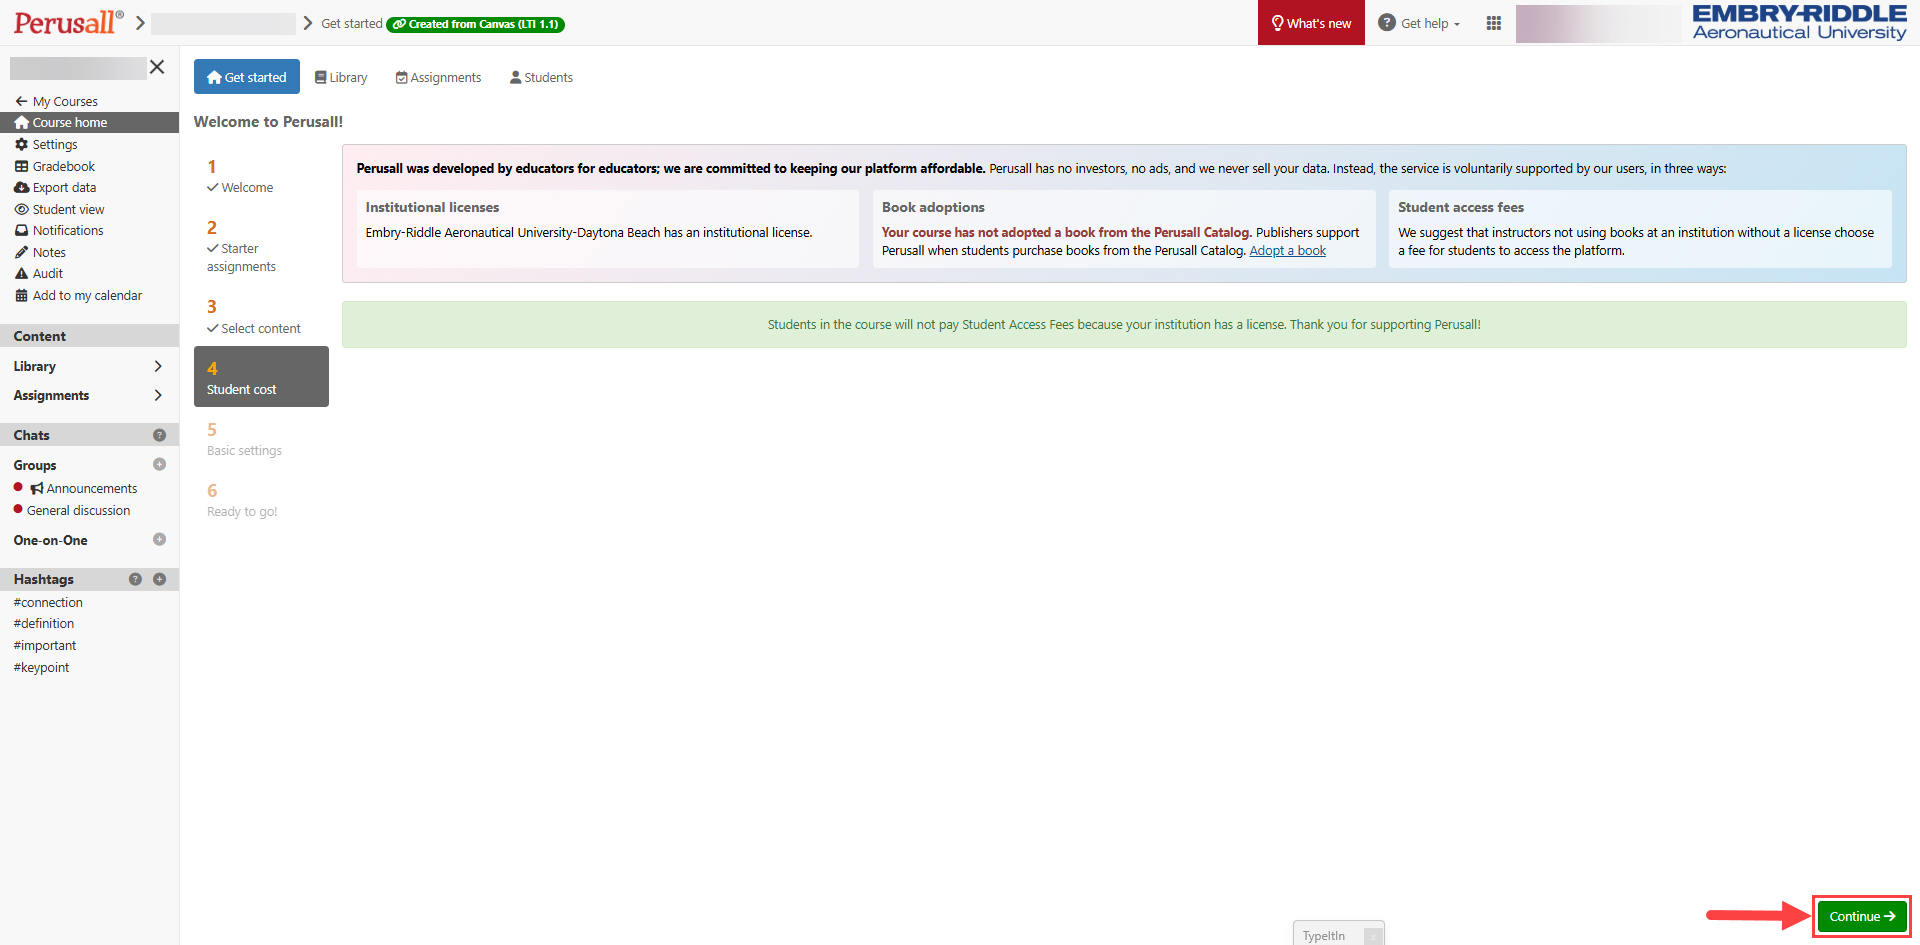This screenshot has width=1920, height=945.
Task: Switch to the Students tab
Action: (x=541, y=77)
